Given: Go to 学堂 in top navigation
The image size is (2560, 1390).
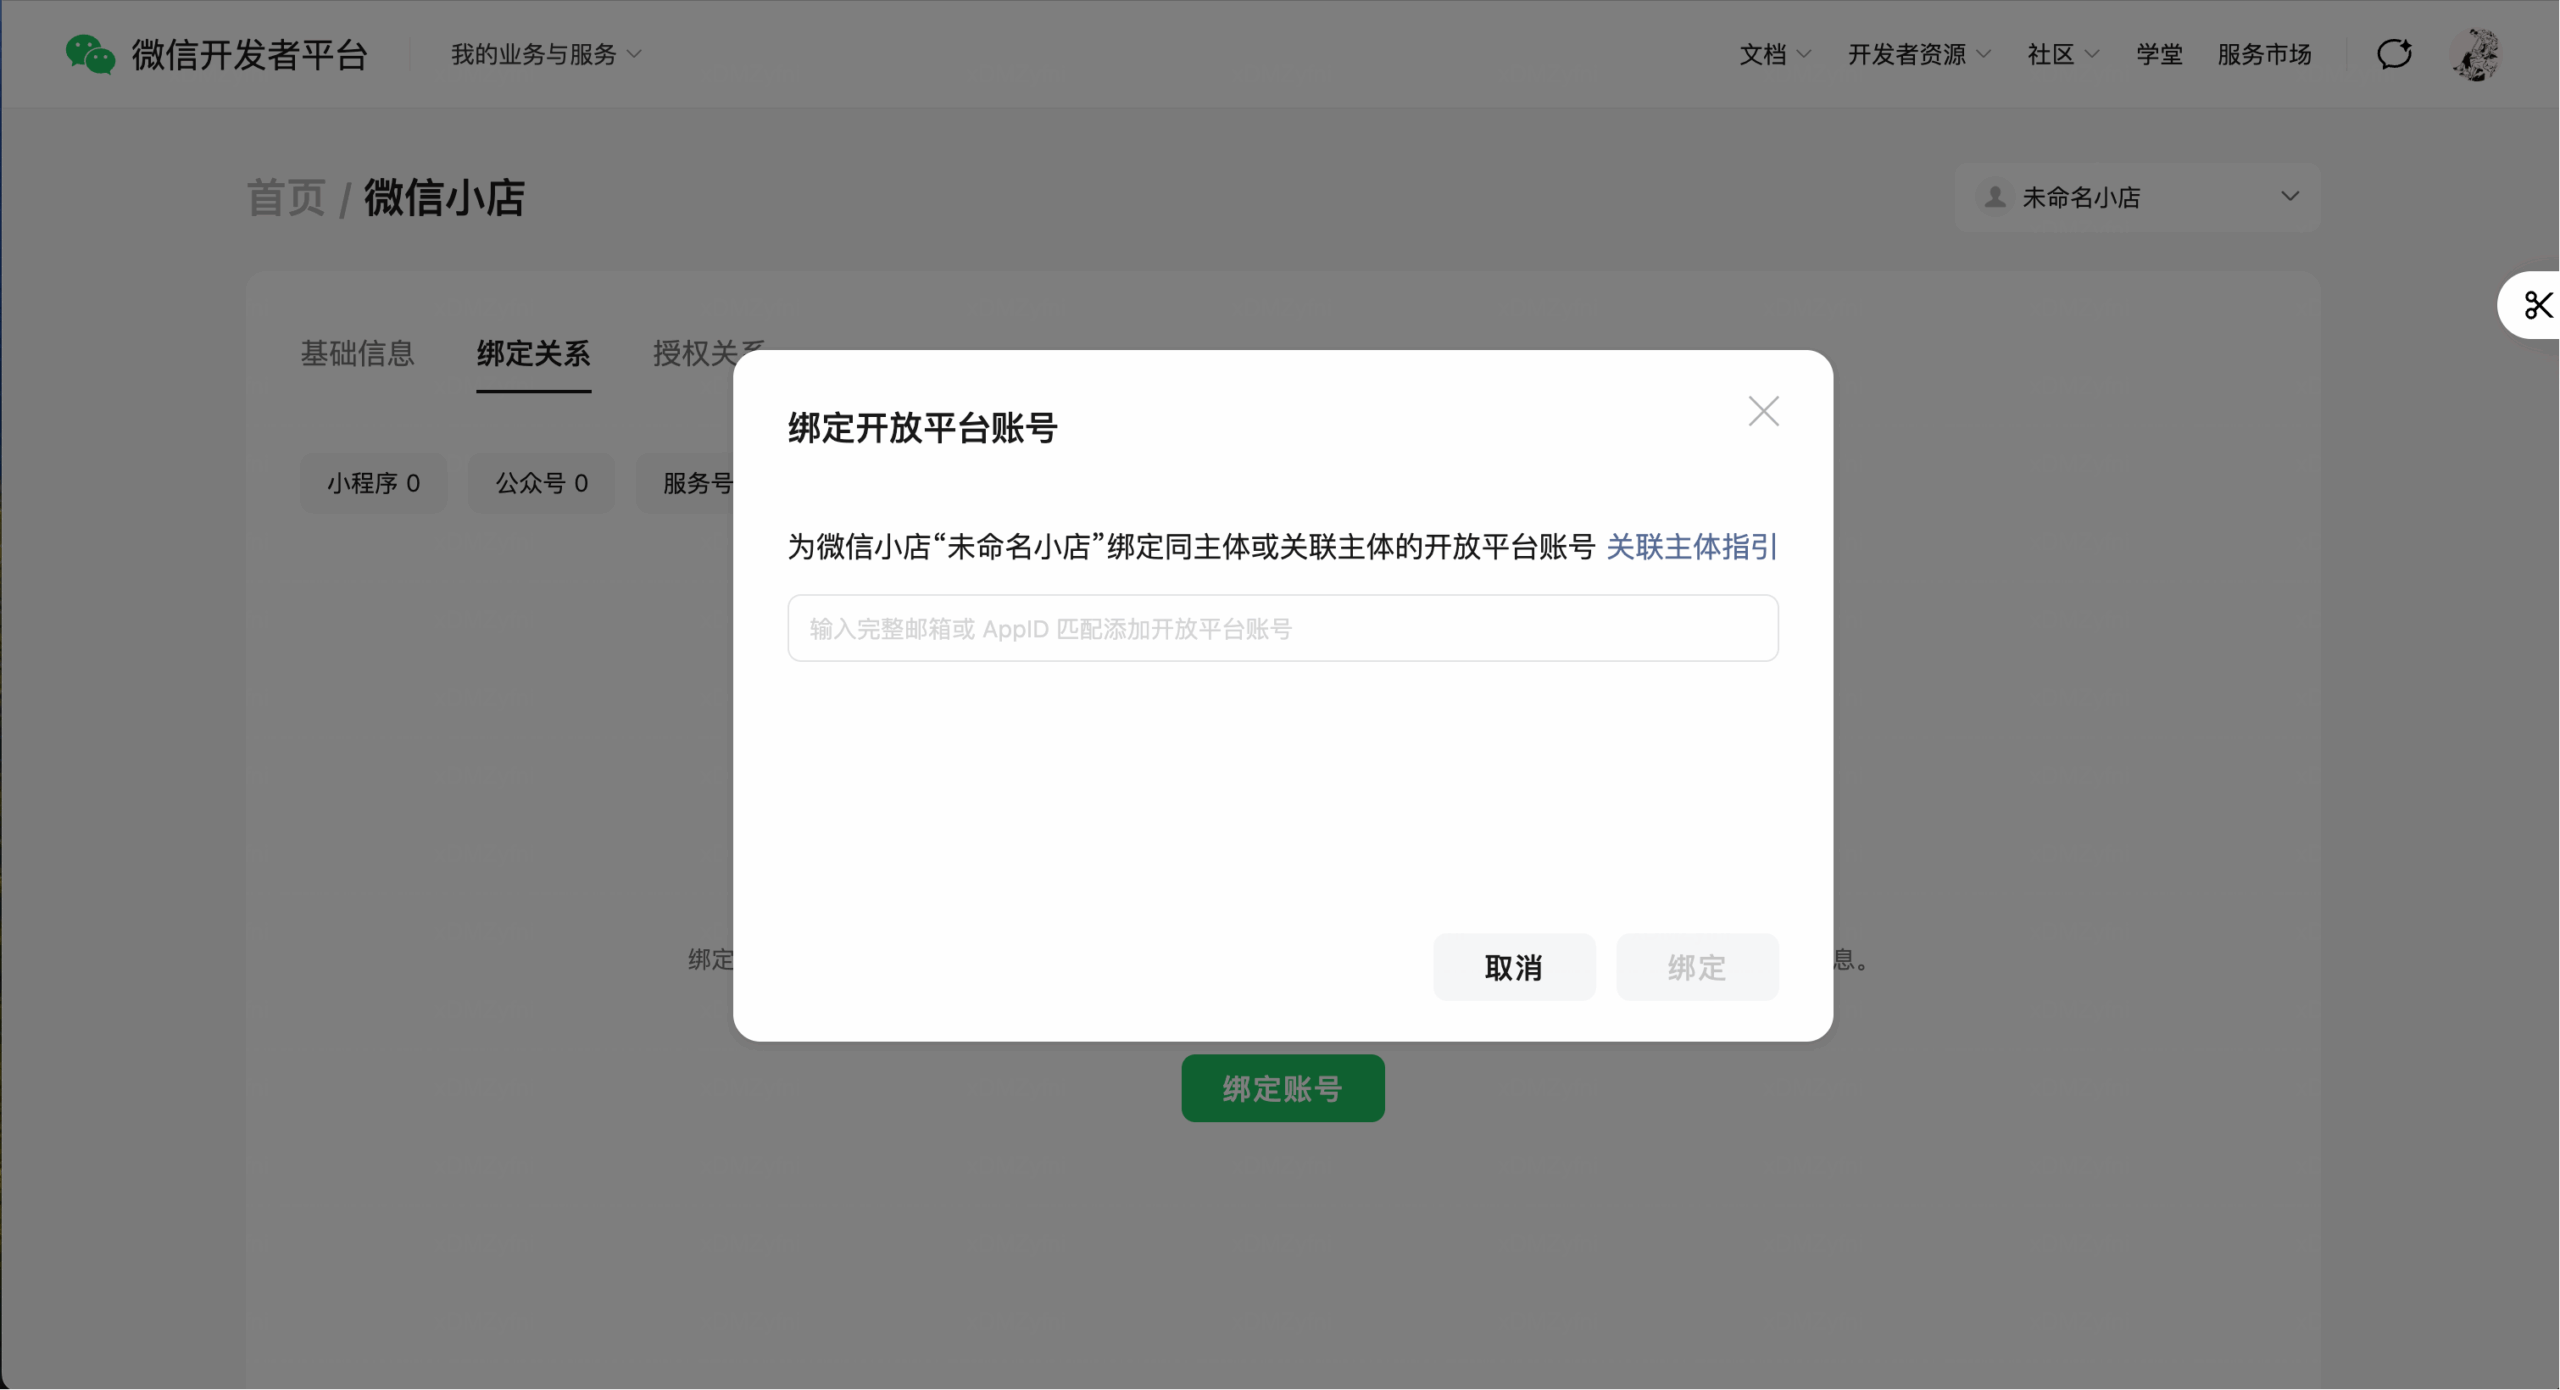Looking at the screenshot, I should (x=2159, y=54).
